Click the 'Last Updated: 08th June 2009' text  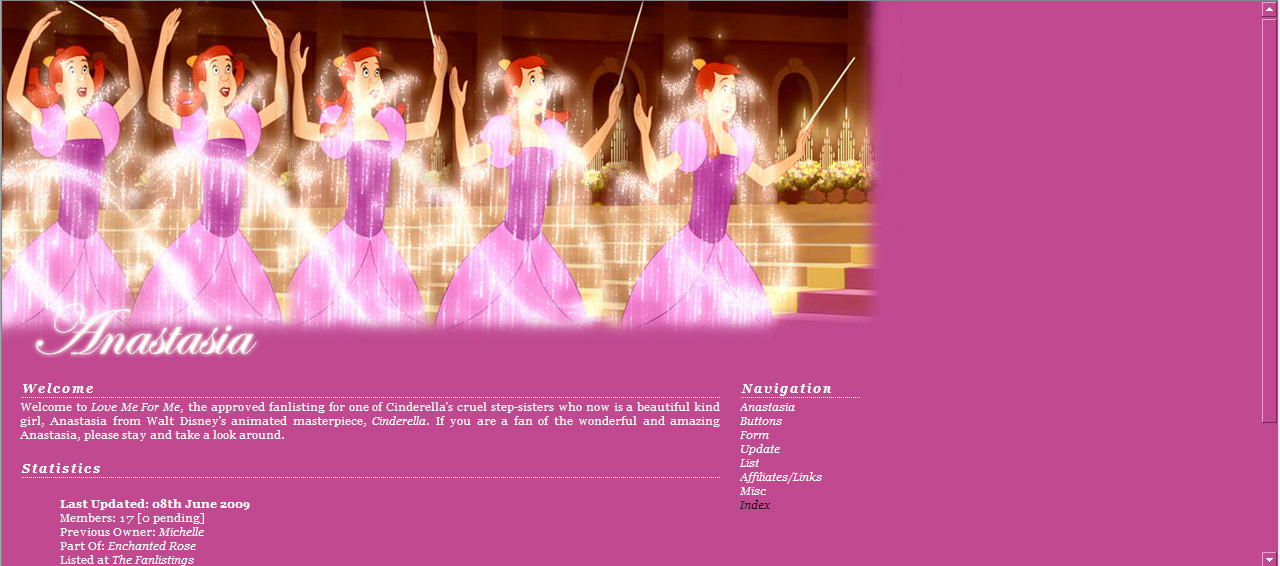155,504
